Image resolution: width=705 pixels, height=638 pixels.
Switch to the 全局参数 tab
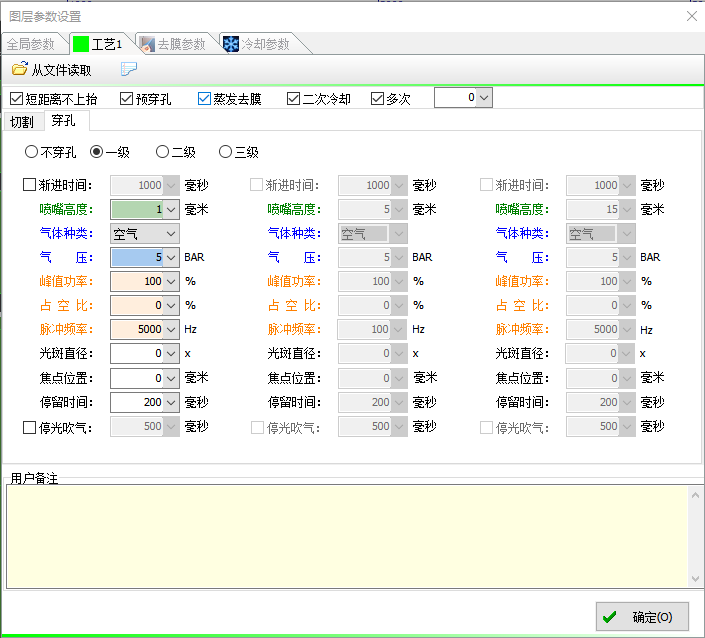[31, 44]
